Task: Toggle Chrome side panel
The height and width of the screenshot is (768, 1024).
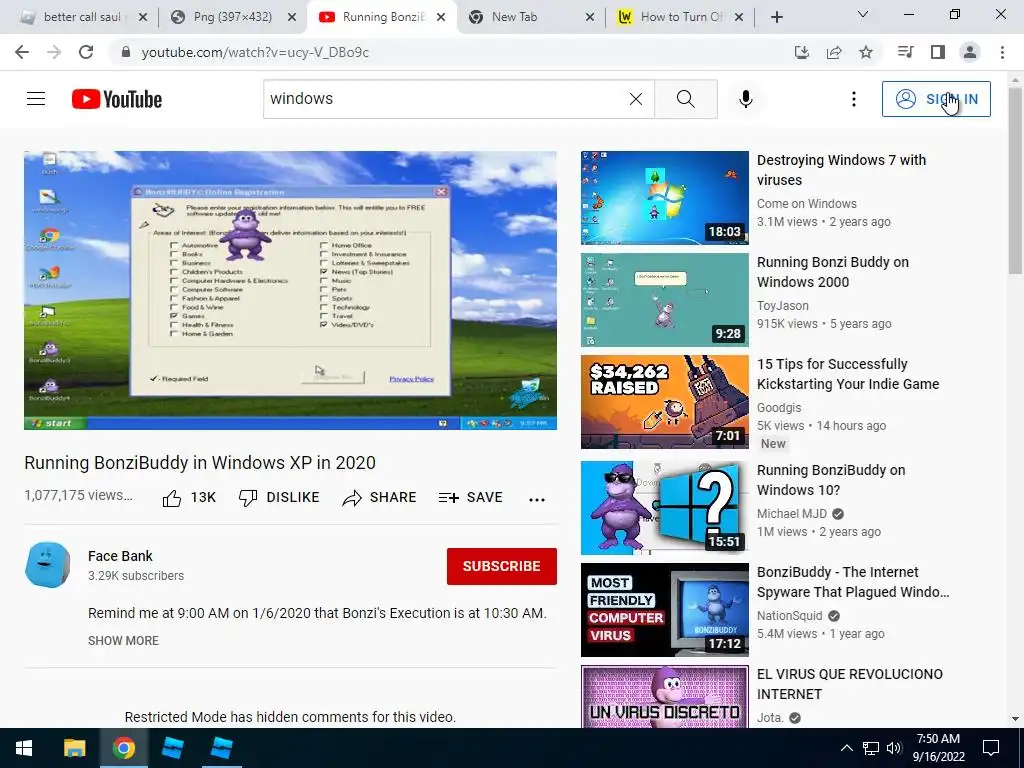Action: (938, 52)
